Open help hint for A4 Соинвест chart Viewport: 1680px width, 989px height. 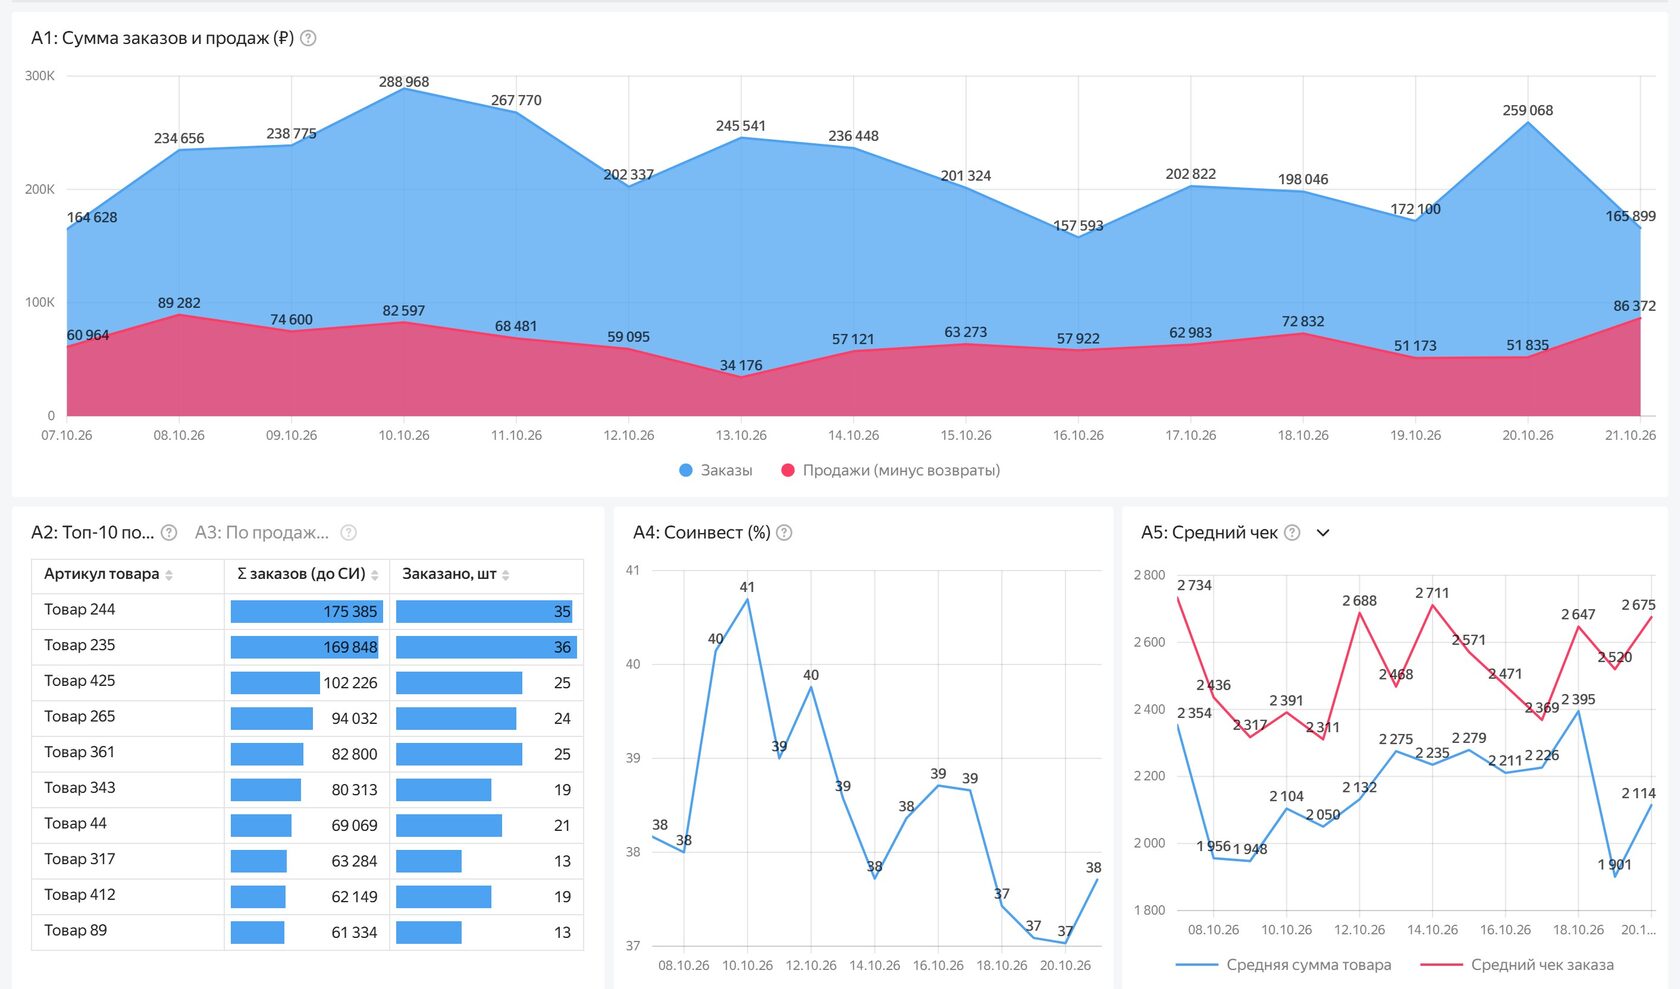coord(784,533)
